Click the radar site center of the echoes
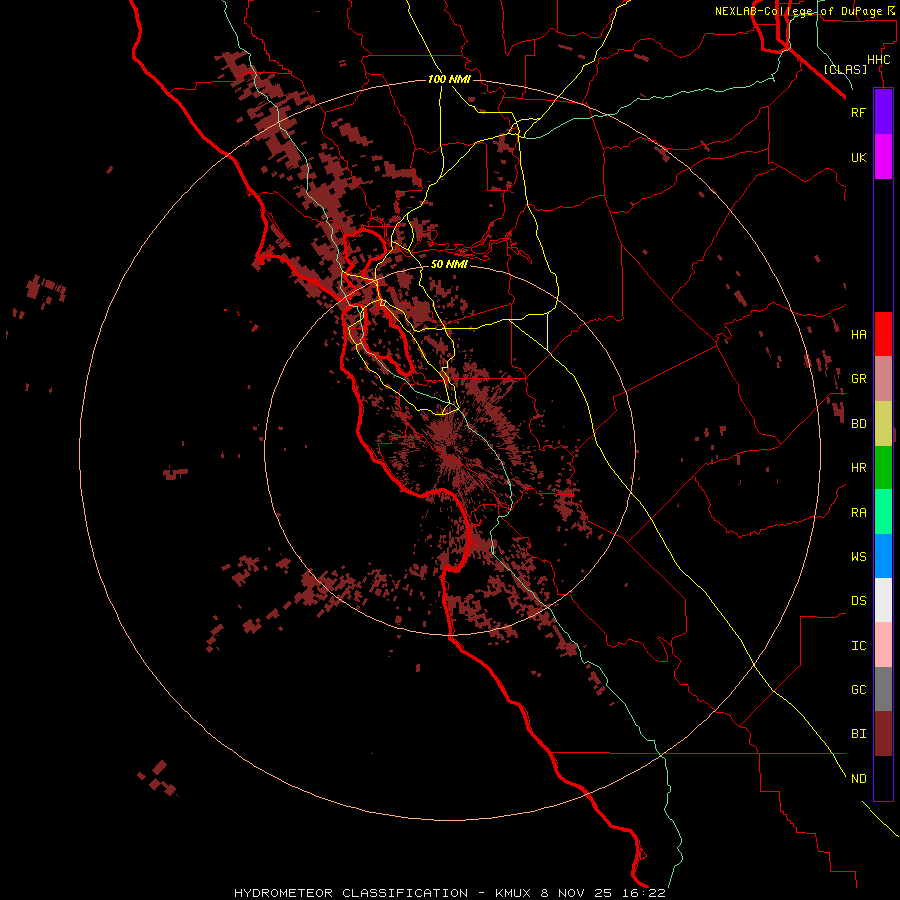 (449, 450)
